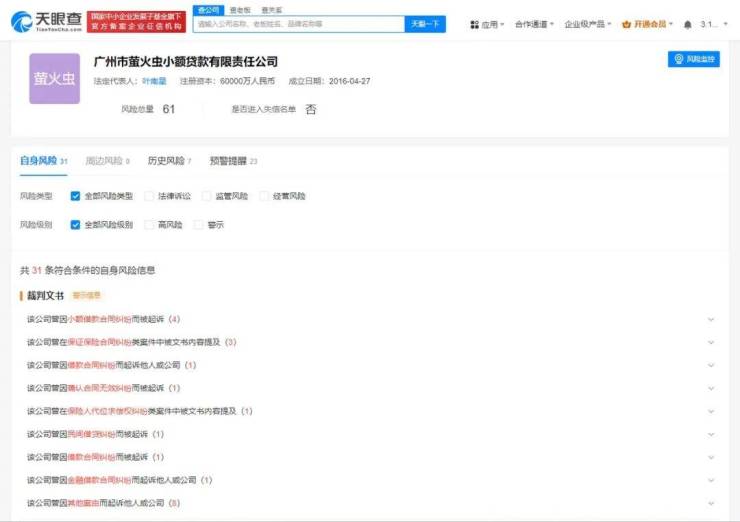Switch to the 自身风险 tab
This screenshot has height=522, width=740.
pyautogui.click(x=43, y=161)
